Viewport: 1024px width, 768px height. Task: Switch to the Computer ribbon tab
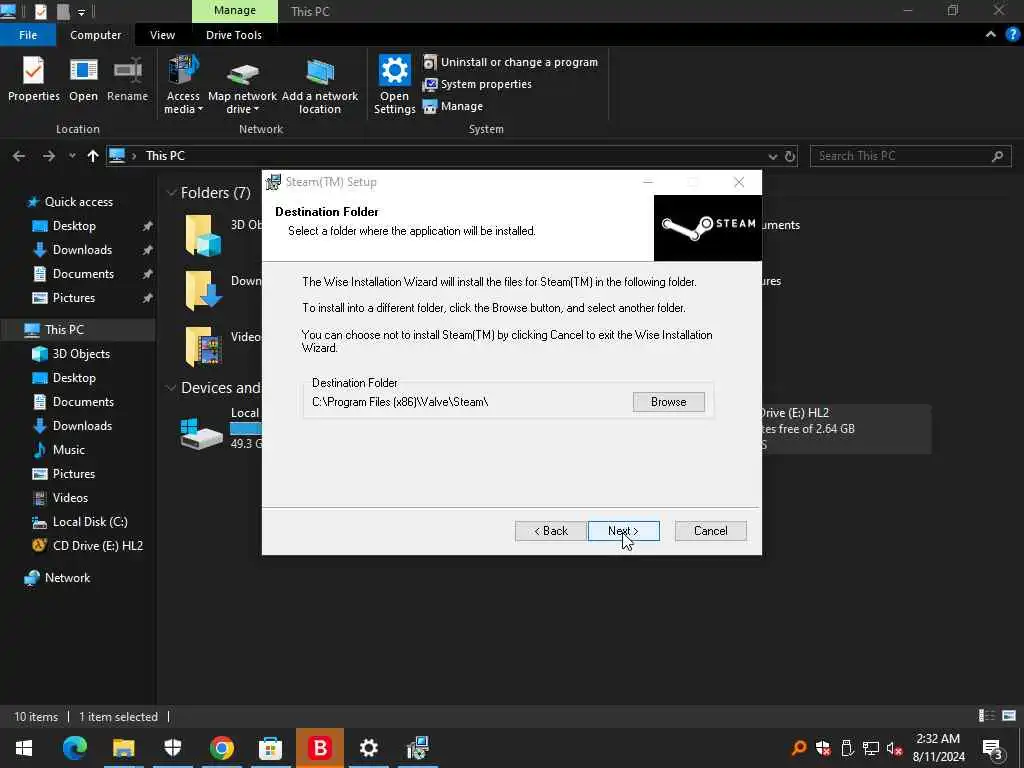click(x=95, y=35)
